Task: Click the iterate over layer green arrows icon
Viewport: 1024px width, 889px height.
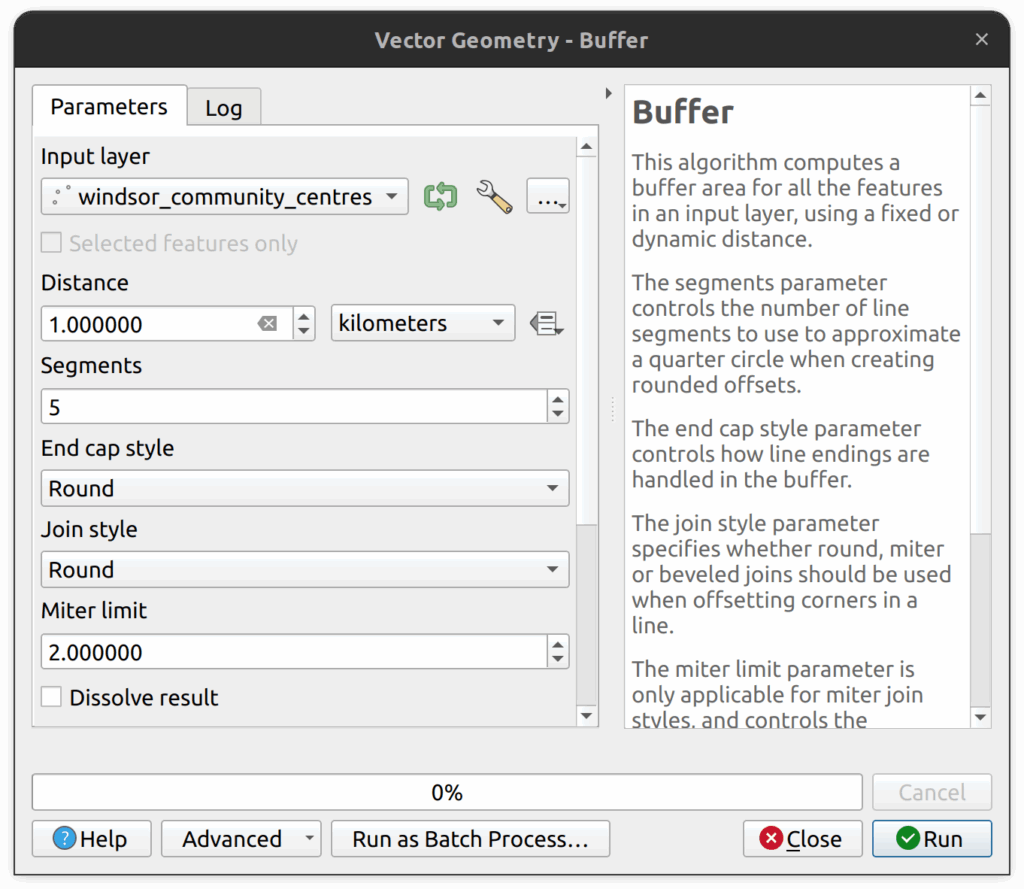Action: pos(440,196)
